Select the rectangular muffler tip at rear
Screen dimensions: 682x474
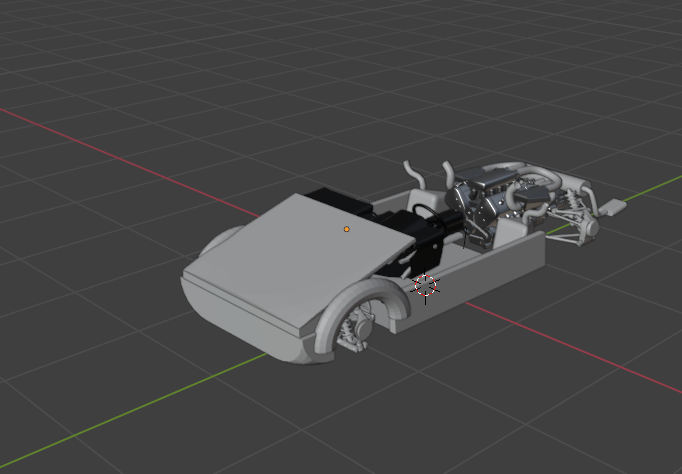(613, 207)
